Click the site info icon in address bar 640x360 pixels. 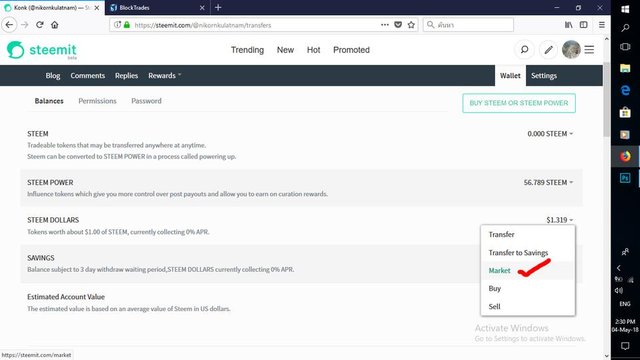pos(117,25)
